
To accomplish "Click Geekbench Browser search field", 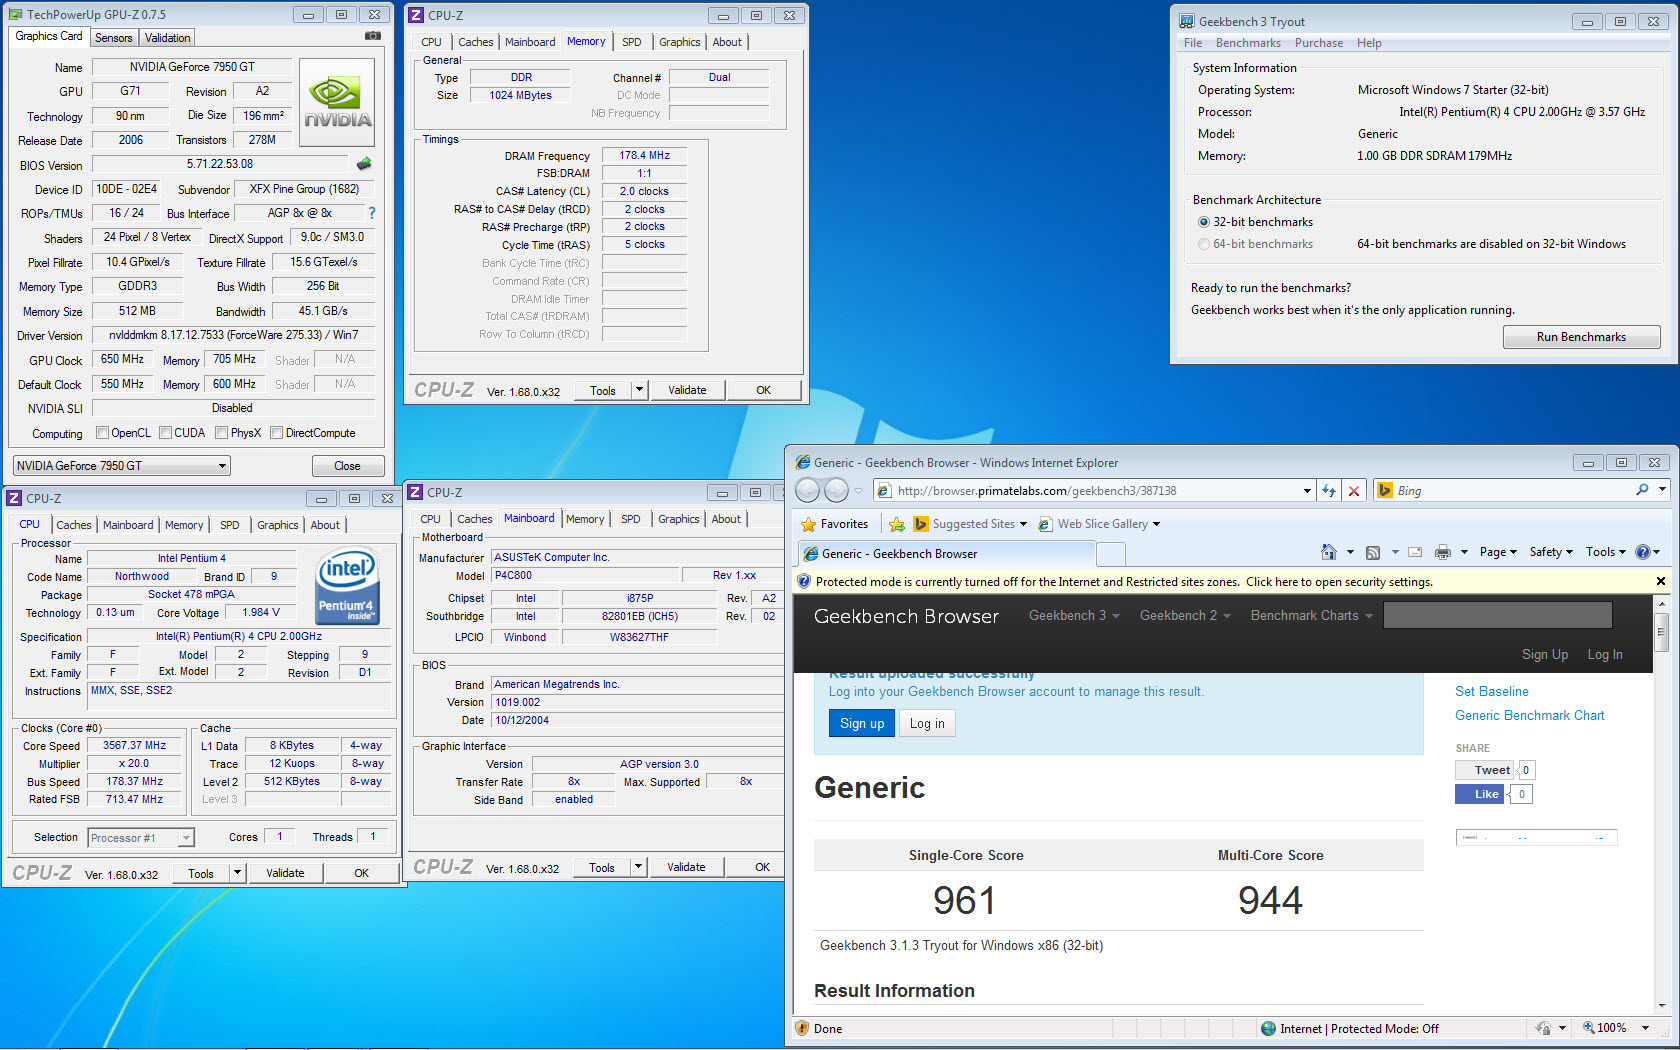I will pyautogui.click(x=1497, y=615).
